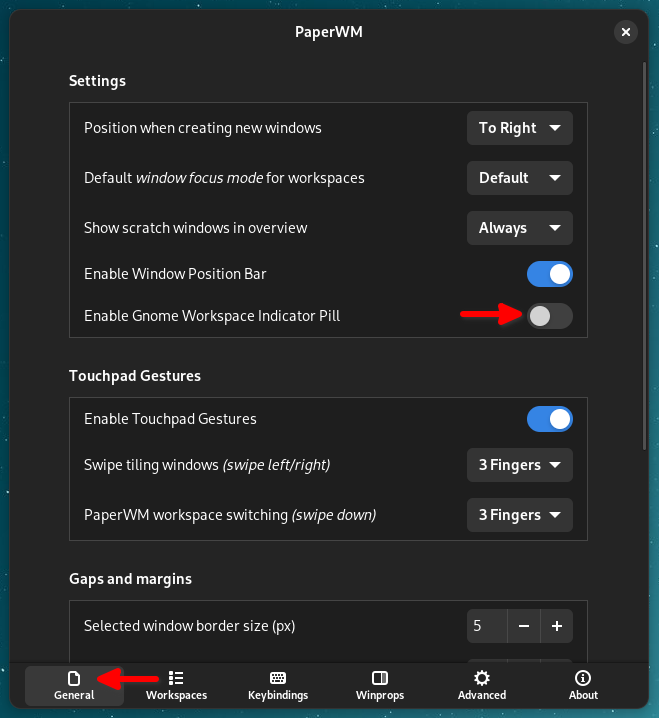Click 'Selected window border size (px)' label

coord(190,626)
